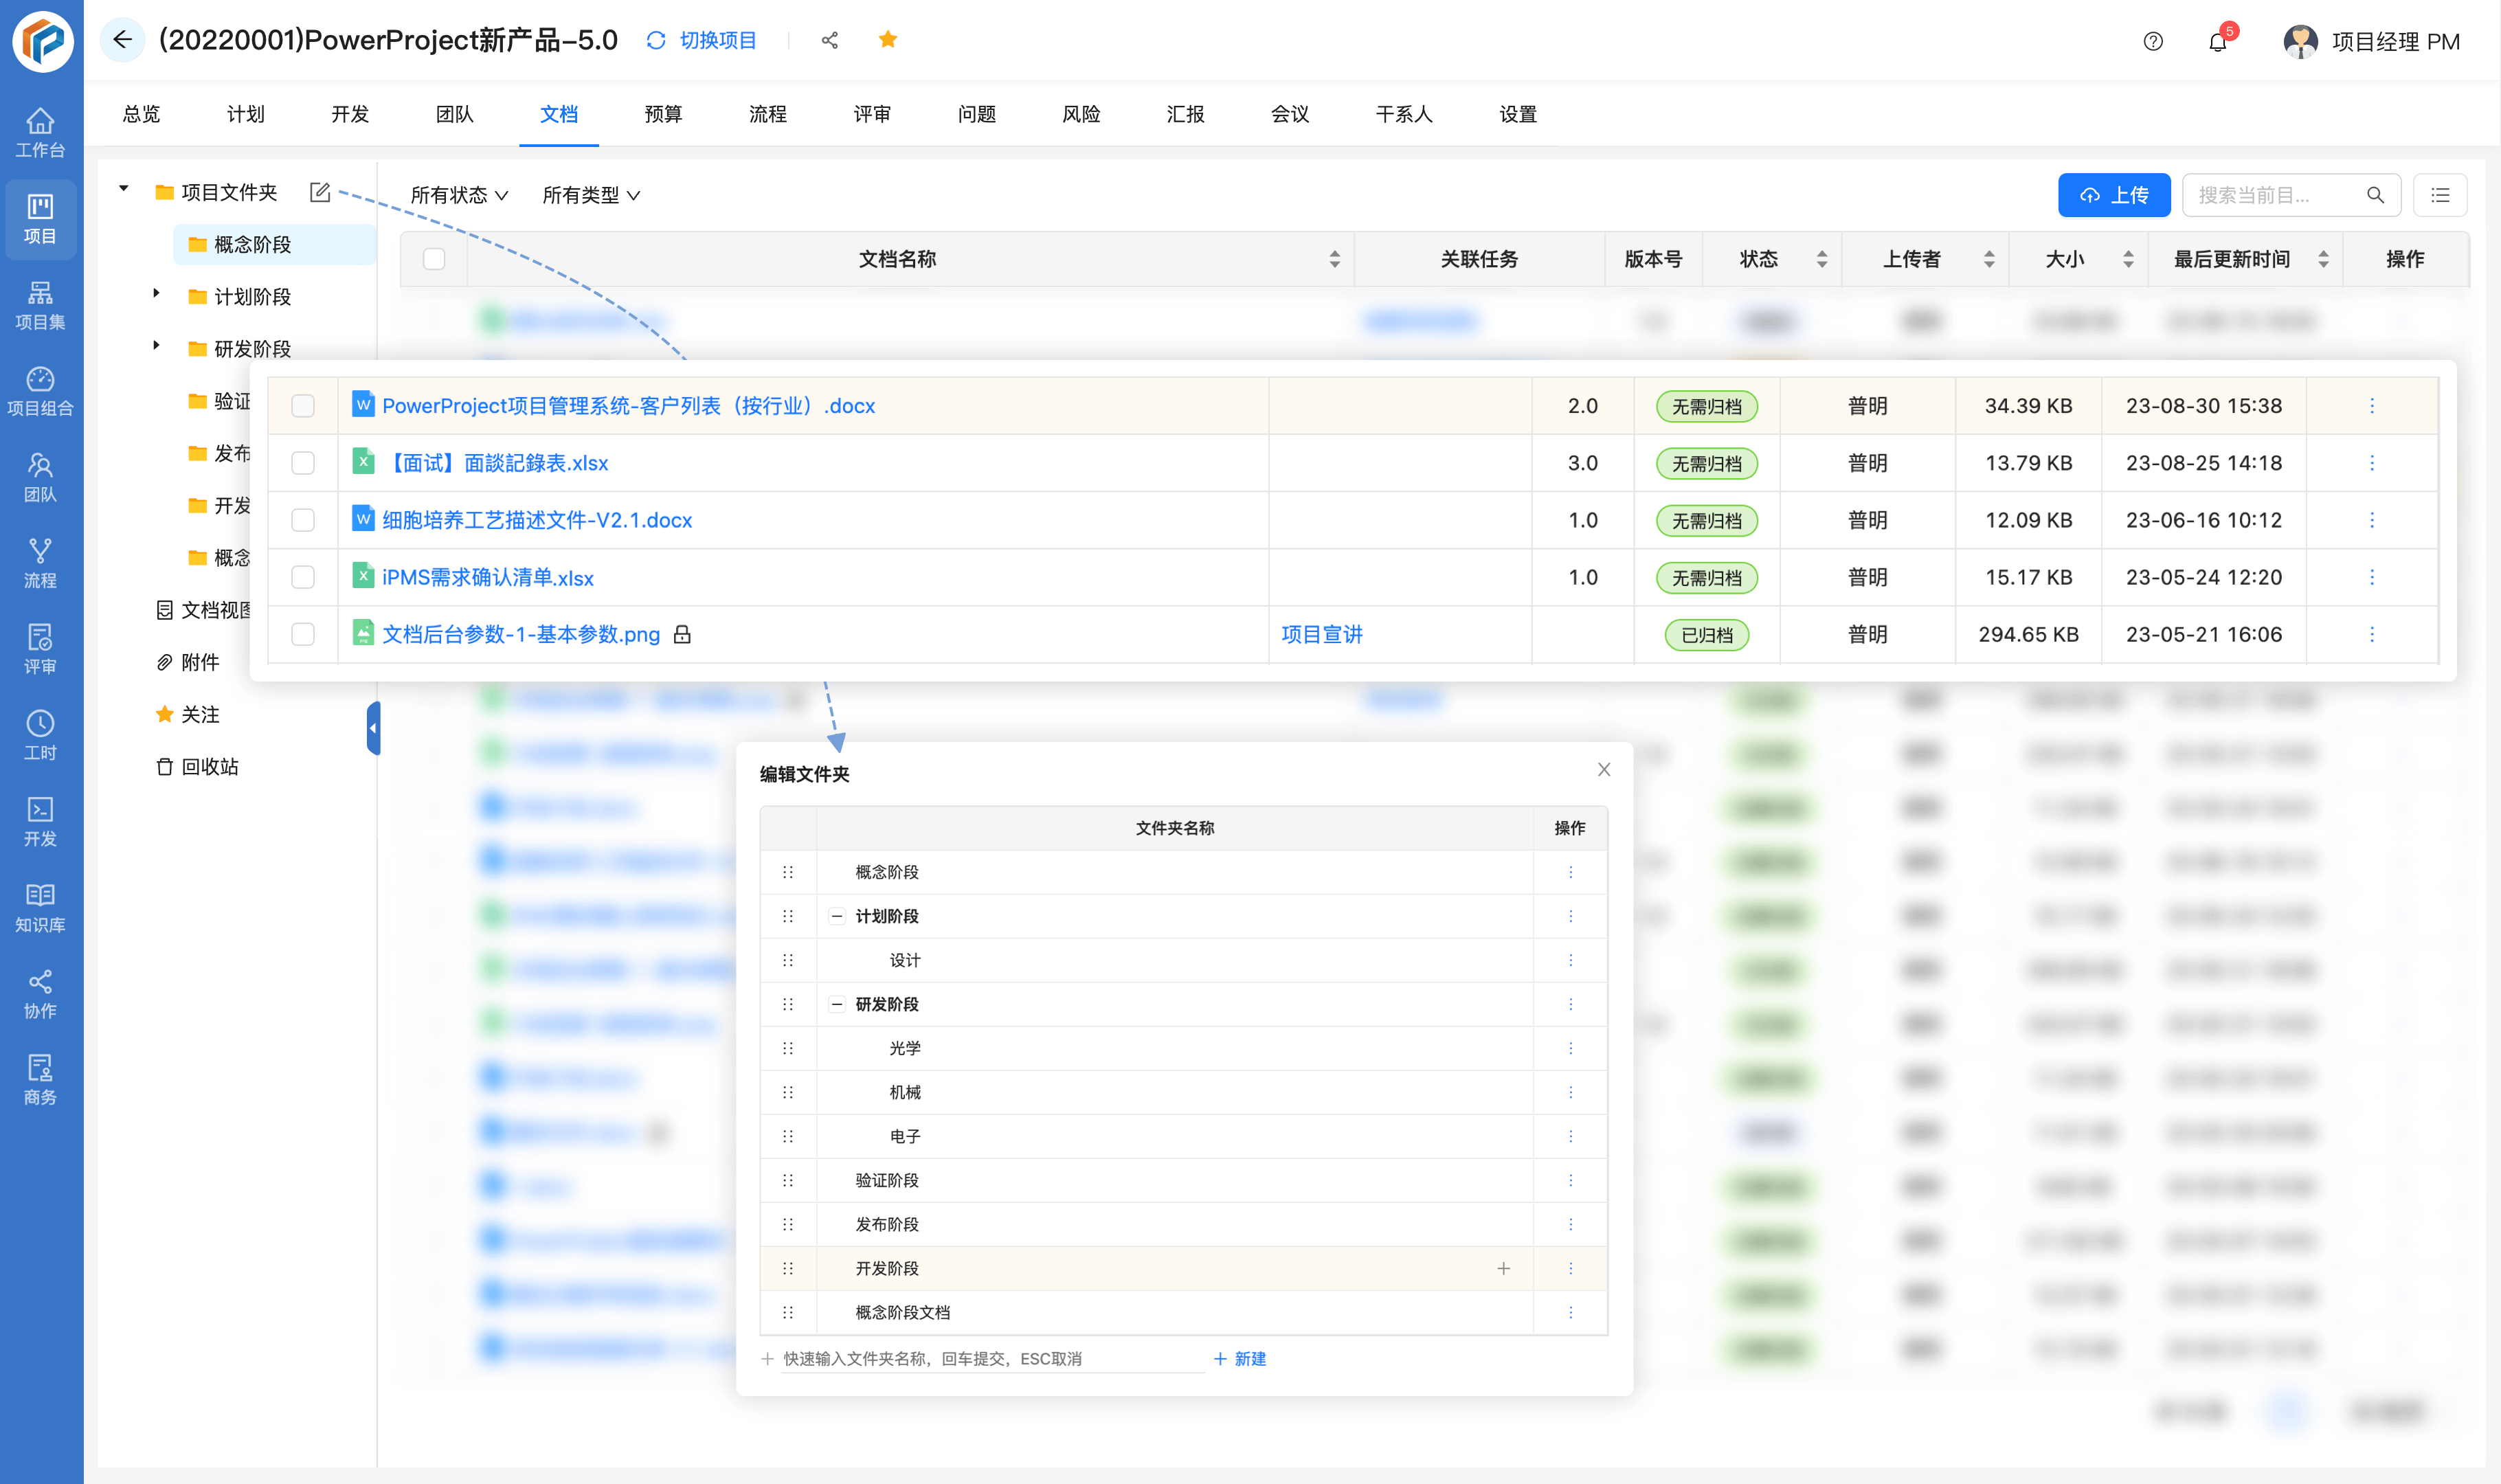Click the 上传 upload button
The height and width of the screenshot is (1484, 2501).
pos(2113,195)
